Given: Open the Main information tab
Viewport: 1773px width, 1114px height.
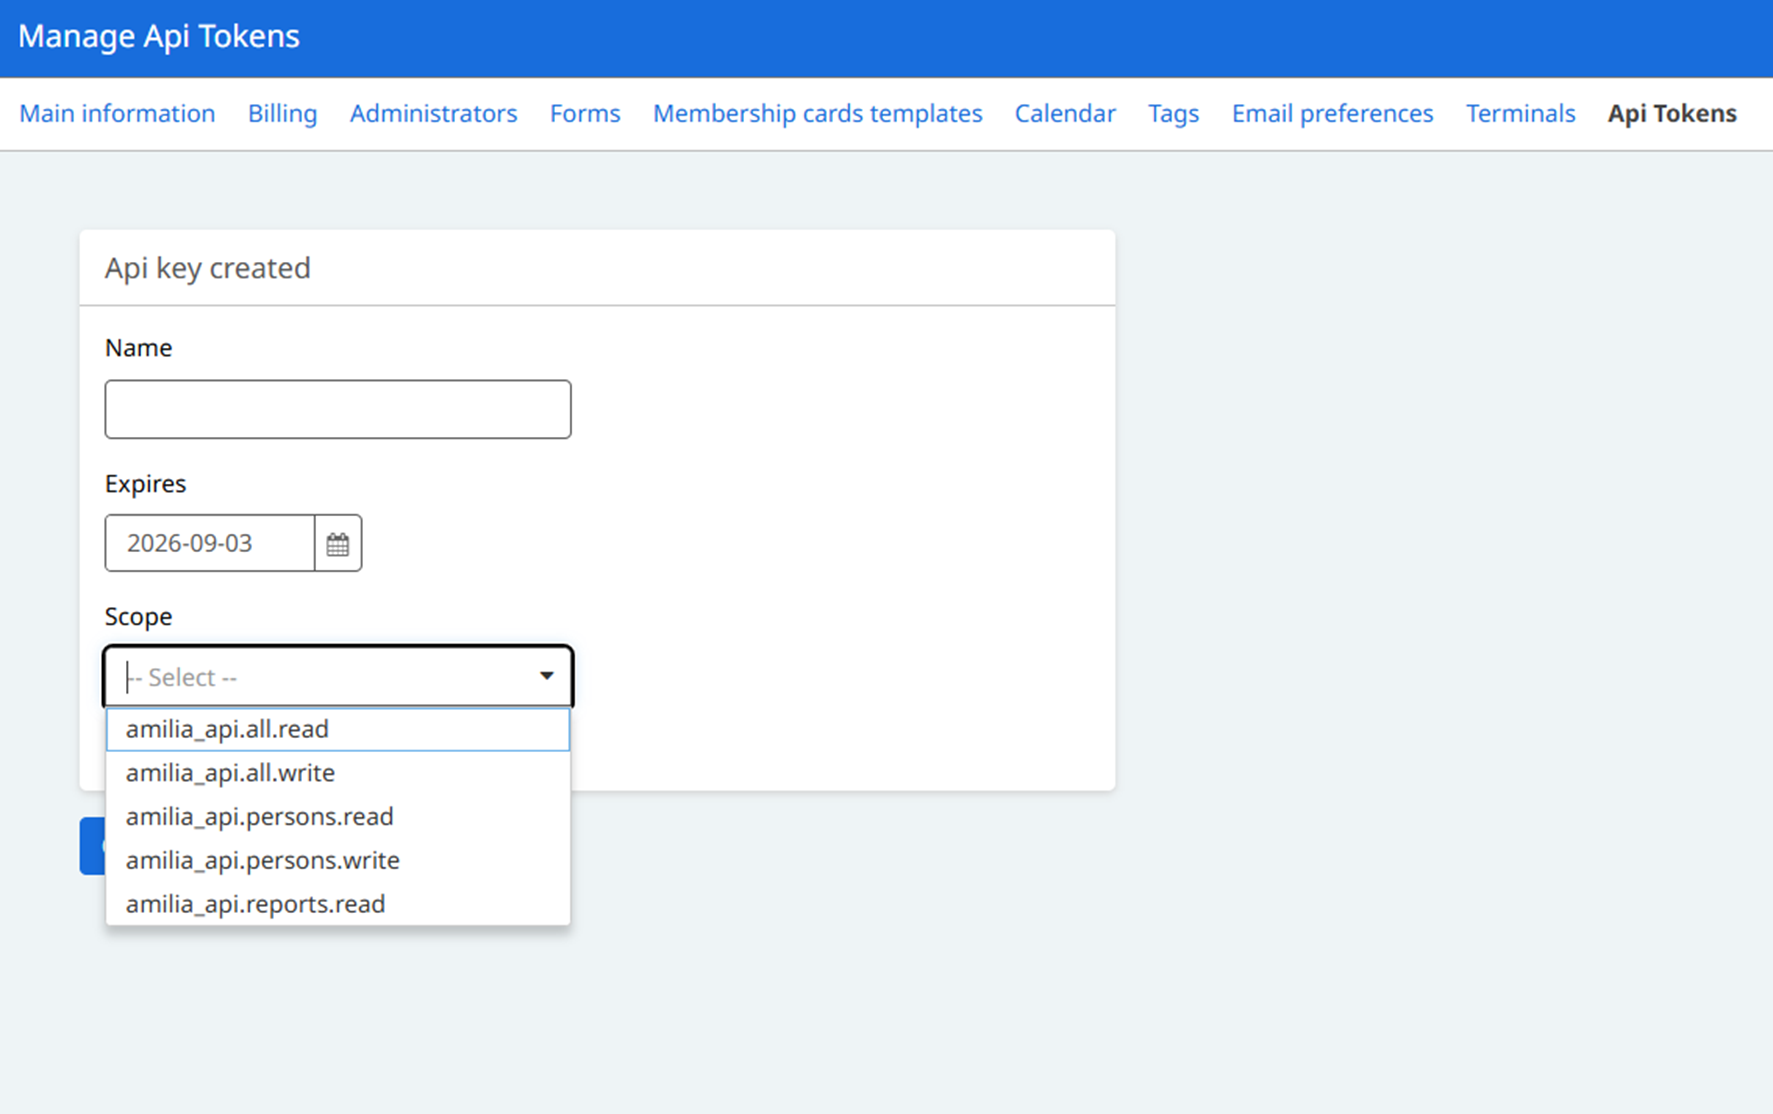Looking at the screenshot, I should pos(117,114).
